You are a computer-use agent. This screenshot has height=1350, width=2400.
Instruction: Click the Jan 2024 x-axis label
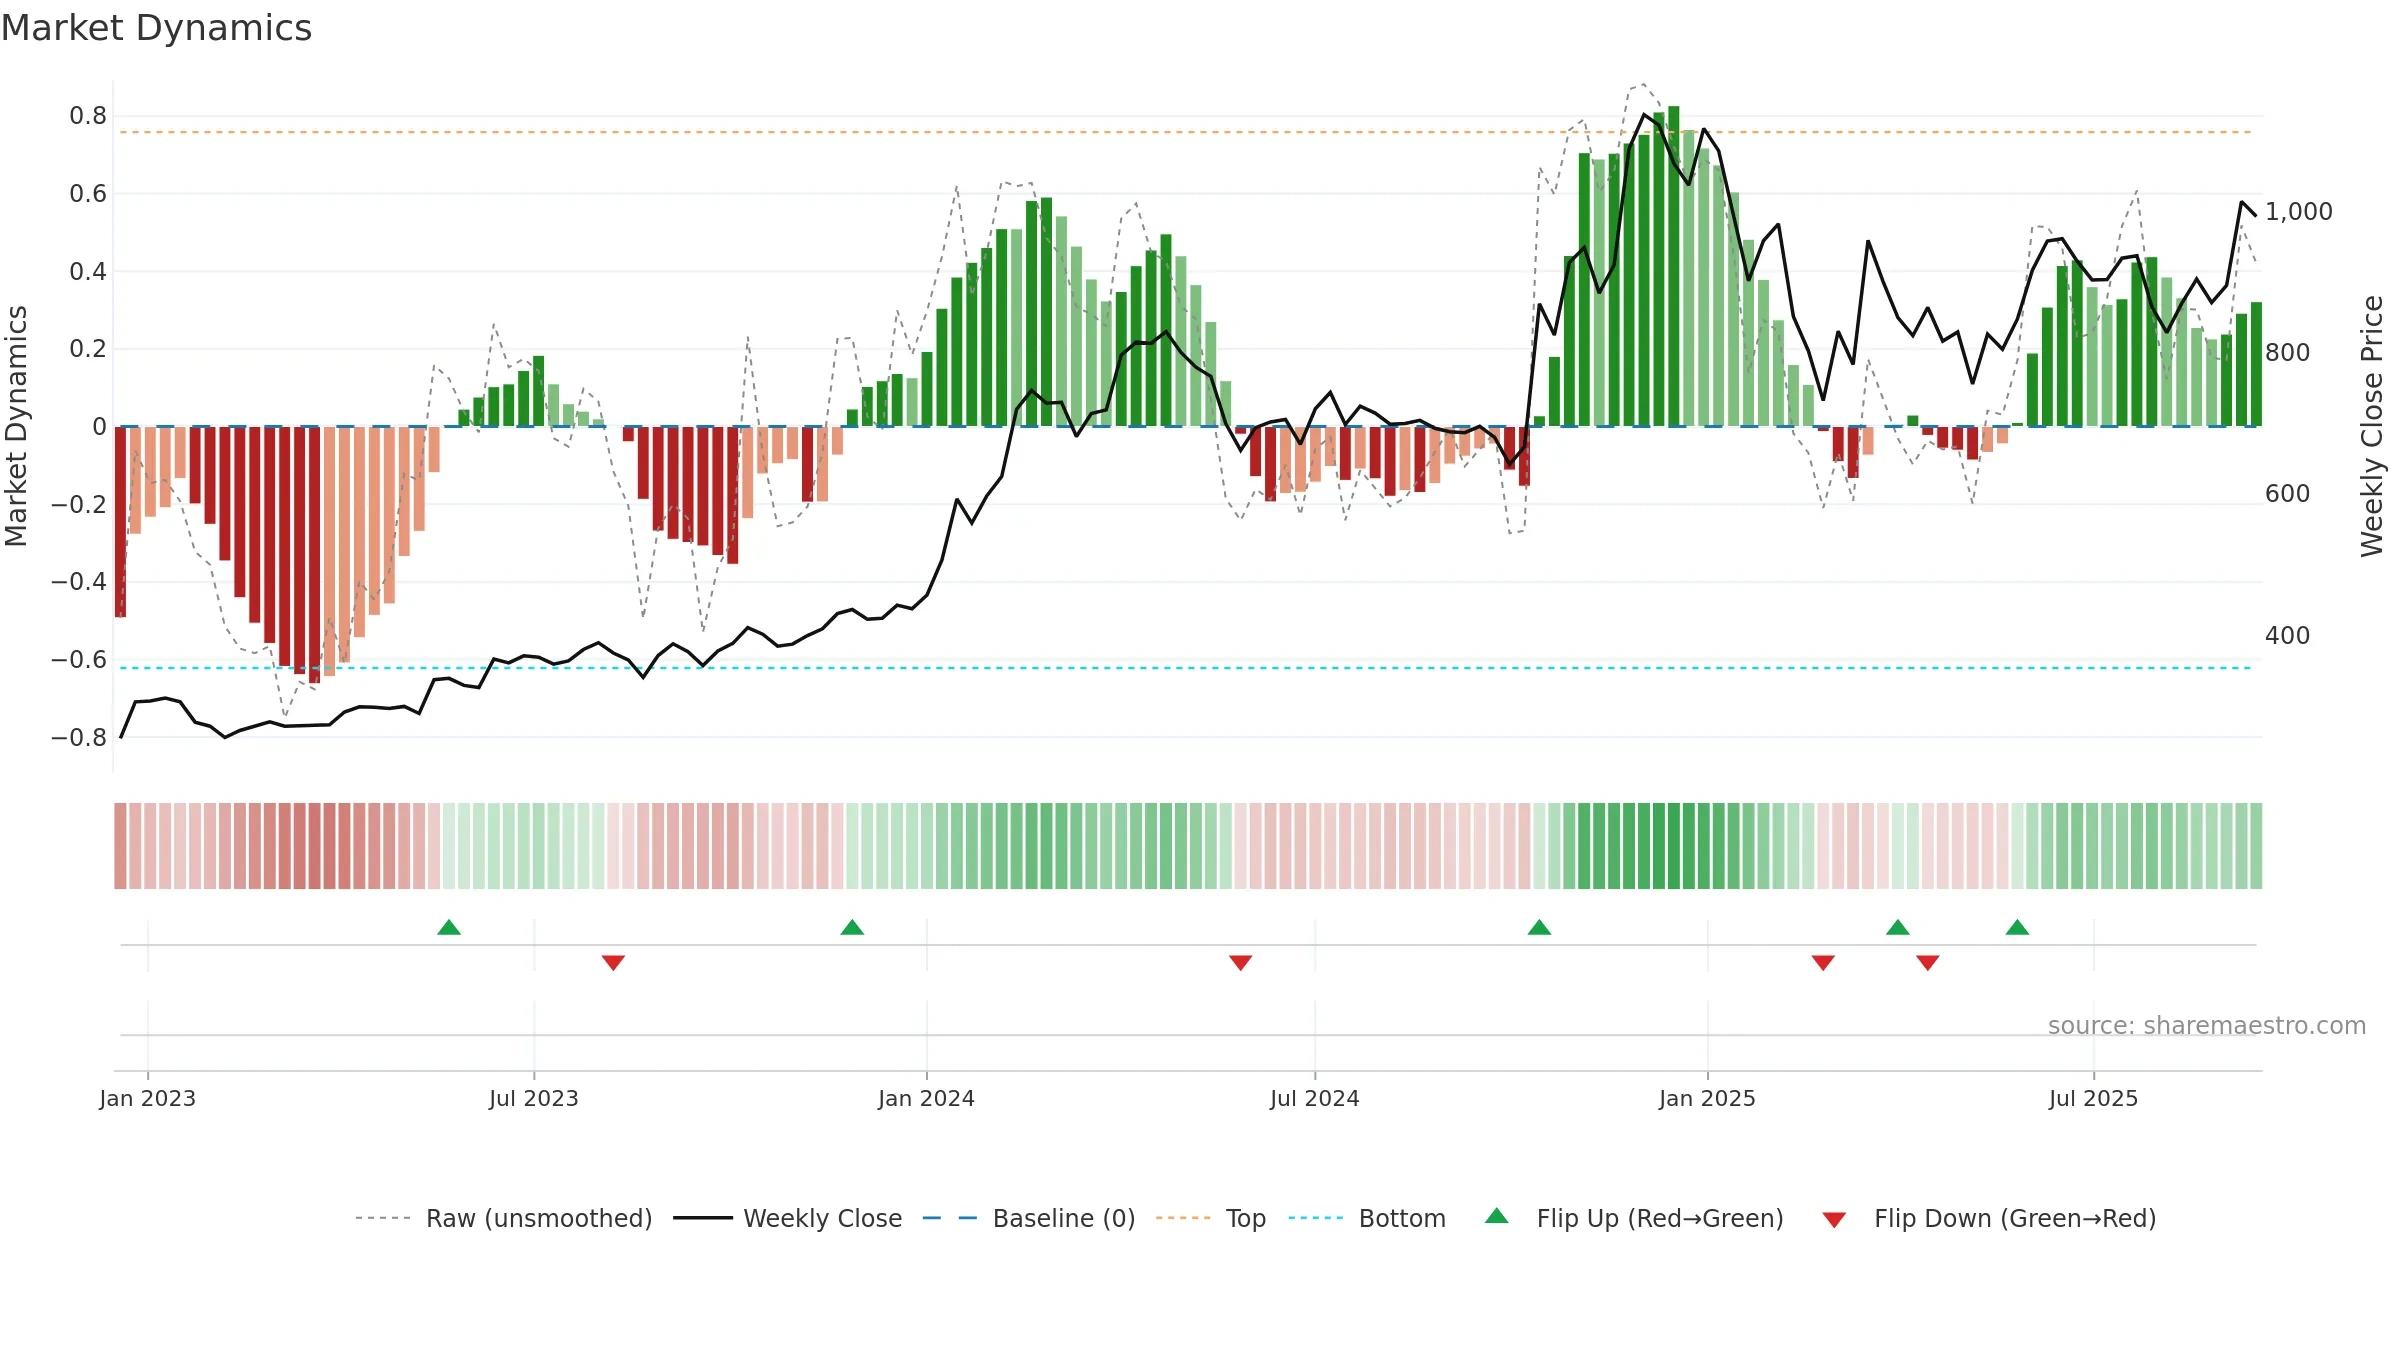click(926, 1098)
